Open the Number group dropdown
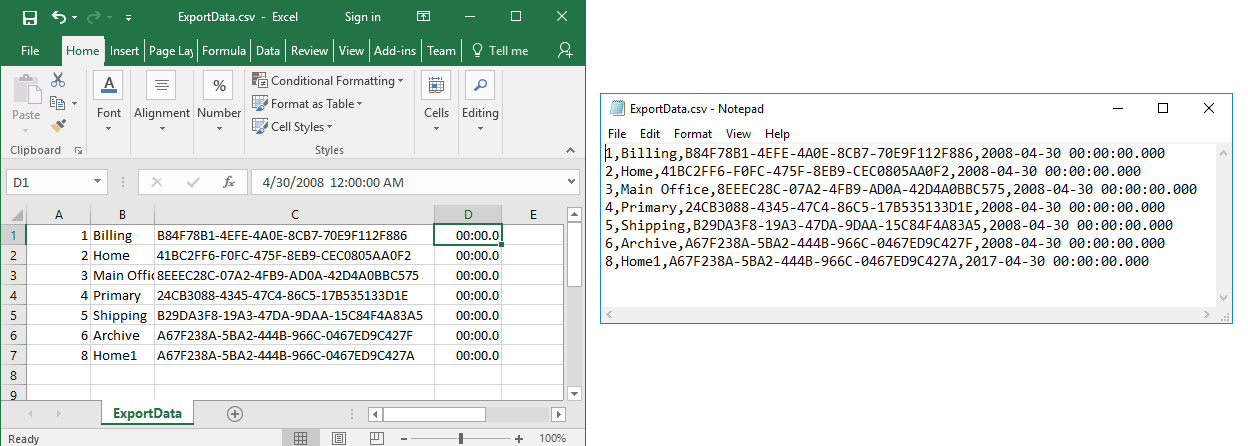 pyautogui.click(x=219, y=103)
